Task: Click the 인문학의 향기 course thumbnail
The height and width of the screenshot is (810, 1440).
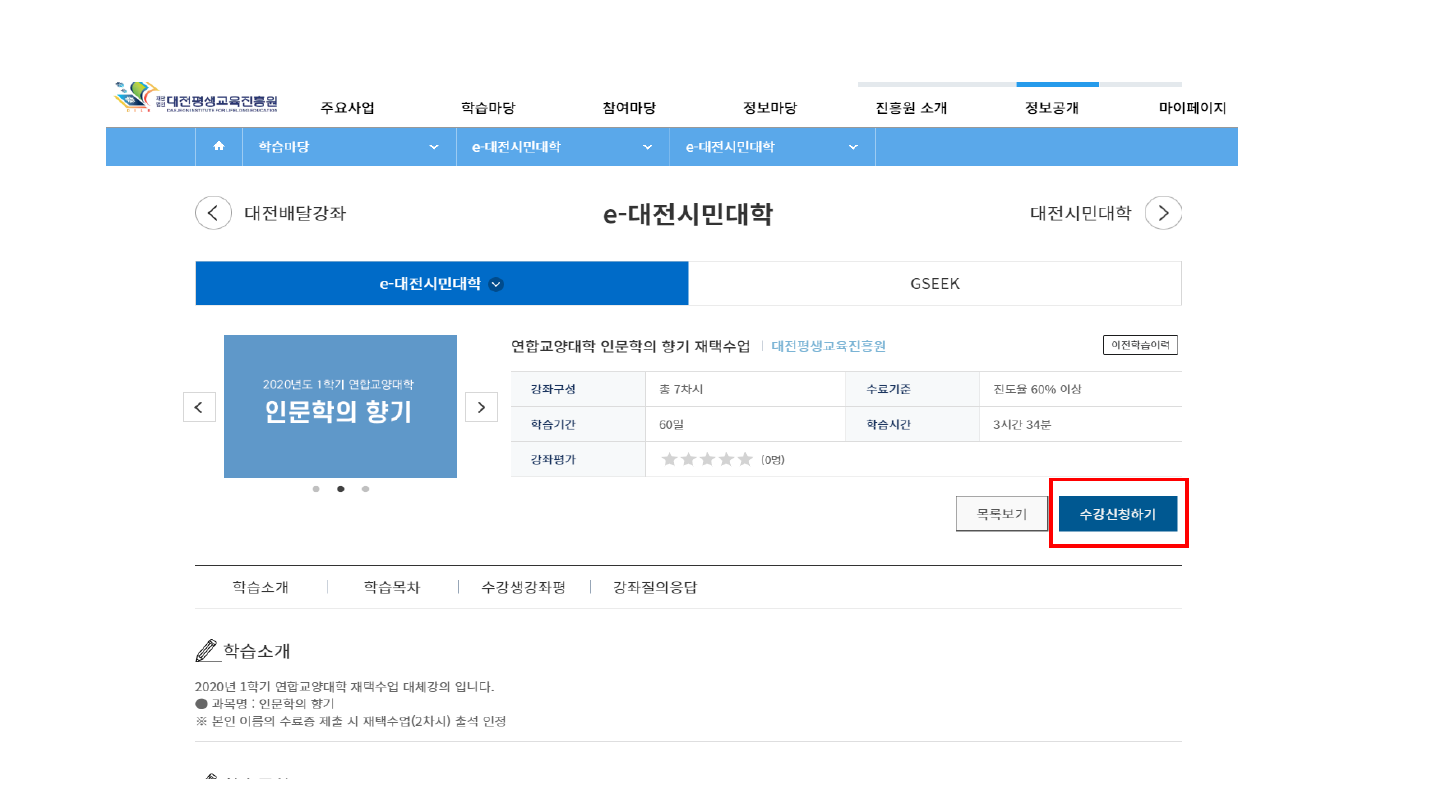Action: 340,406
